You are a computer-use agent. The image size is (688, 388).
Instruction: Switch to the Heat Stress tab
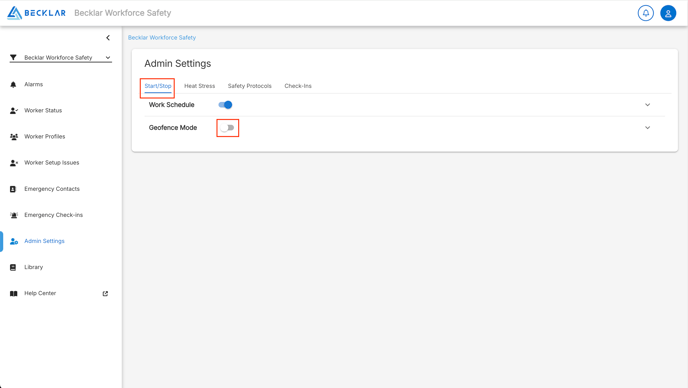200,86
